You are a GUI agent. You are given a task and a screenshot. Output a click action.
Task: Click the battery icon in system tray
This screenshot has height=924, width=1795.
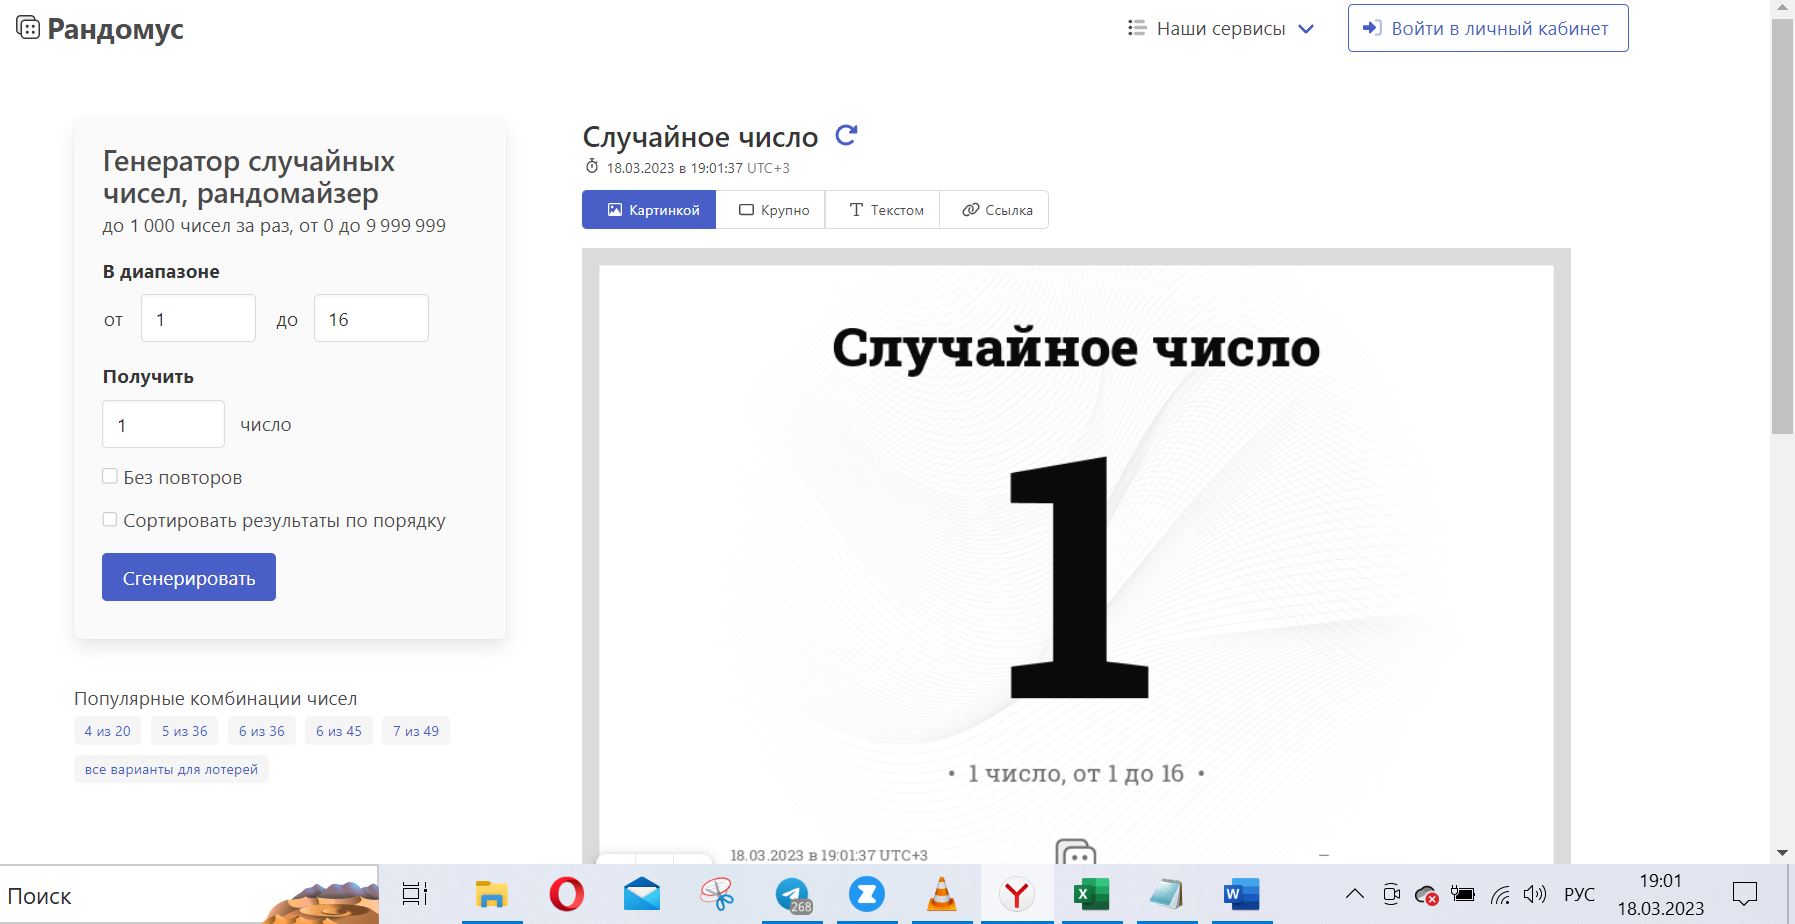click(x=1463, y=894)
